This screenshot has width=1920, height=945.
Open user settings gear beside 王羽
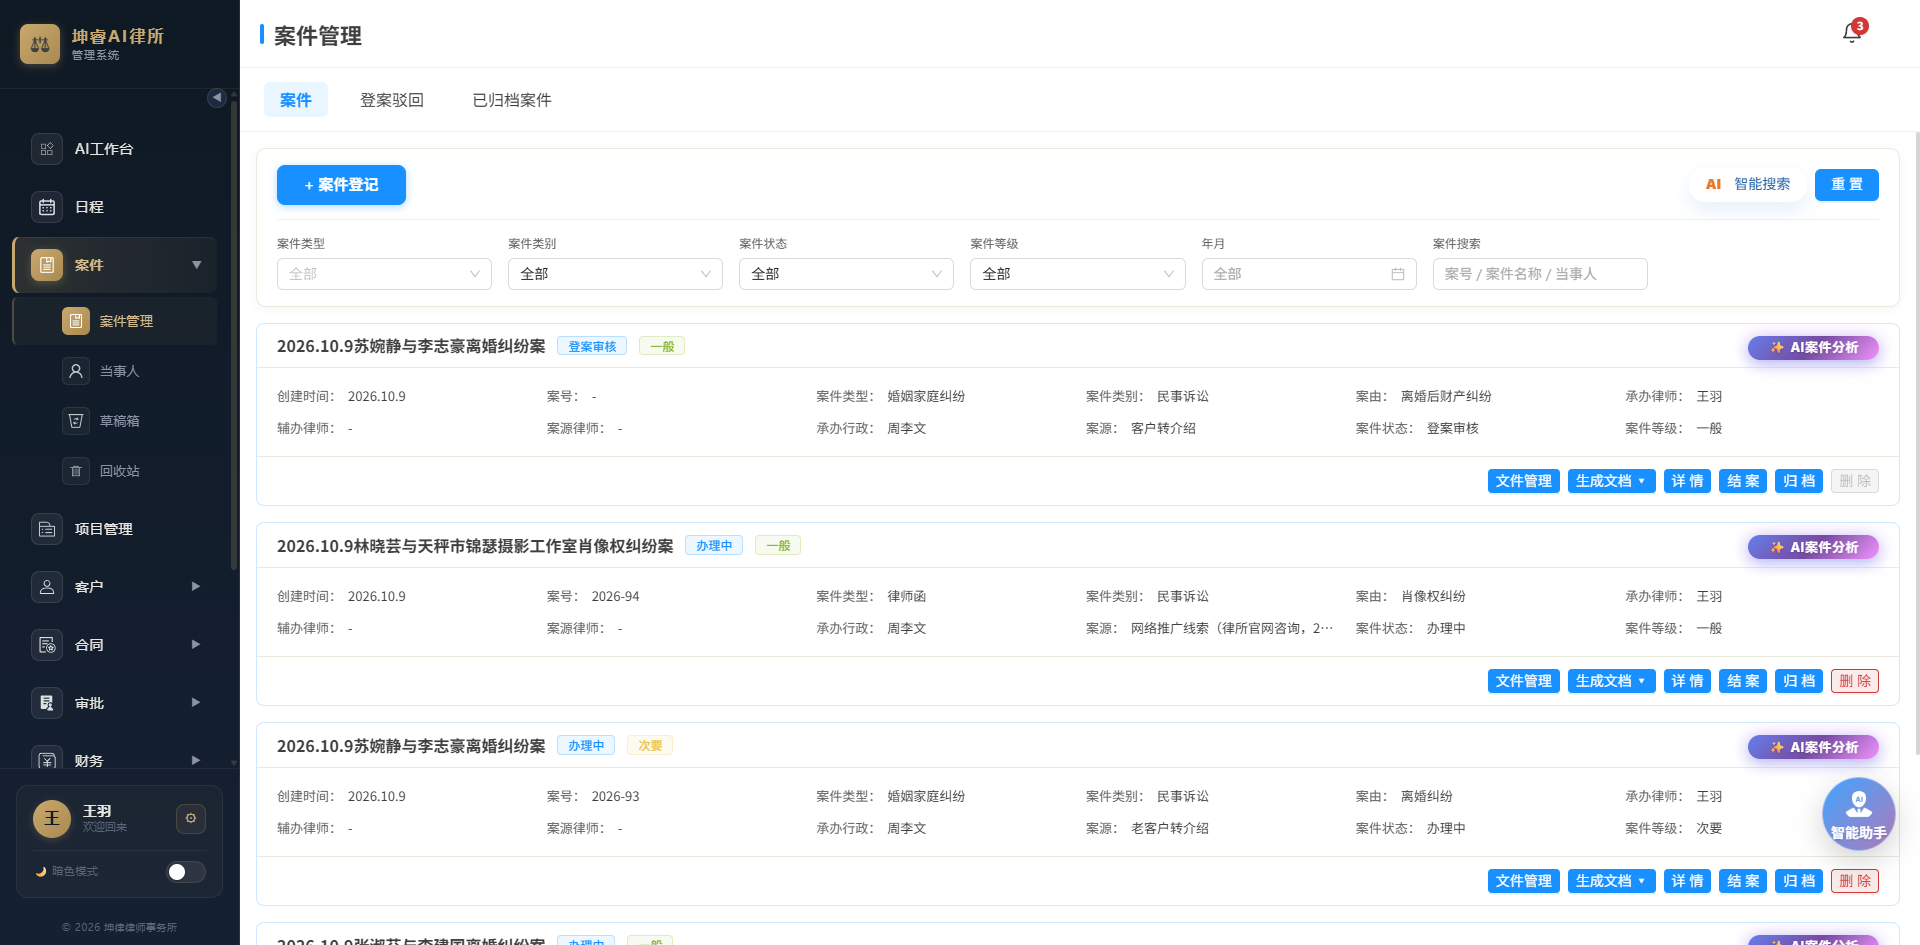pyautogui.click(x=191, y=818)
